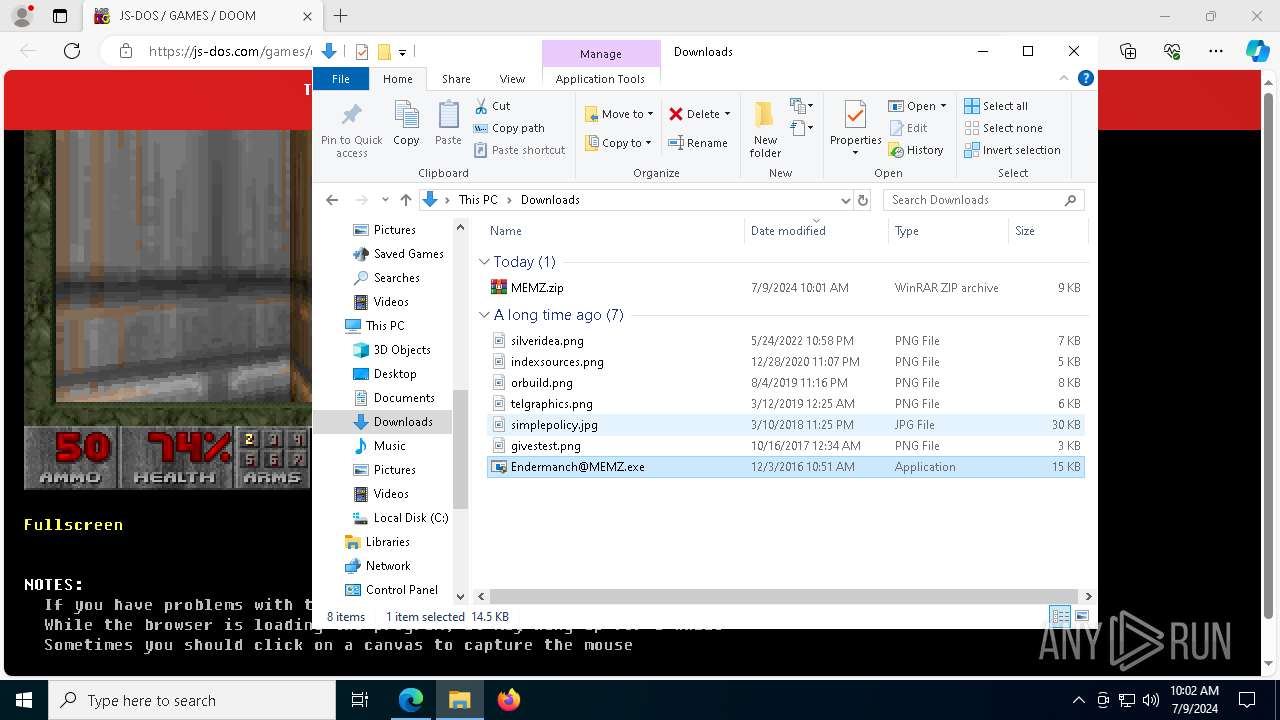This screenshot has height=720, width=1280.
Task: Click Select all in ribbon
Action: point(996,106)
